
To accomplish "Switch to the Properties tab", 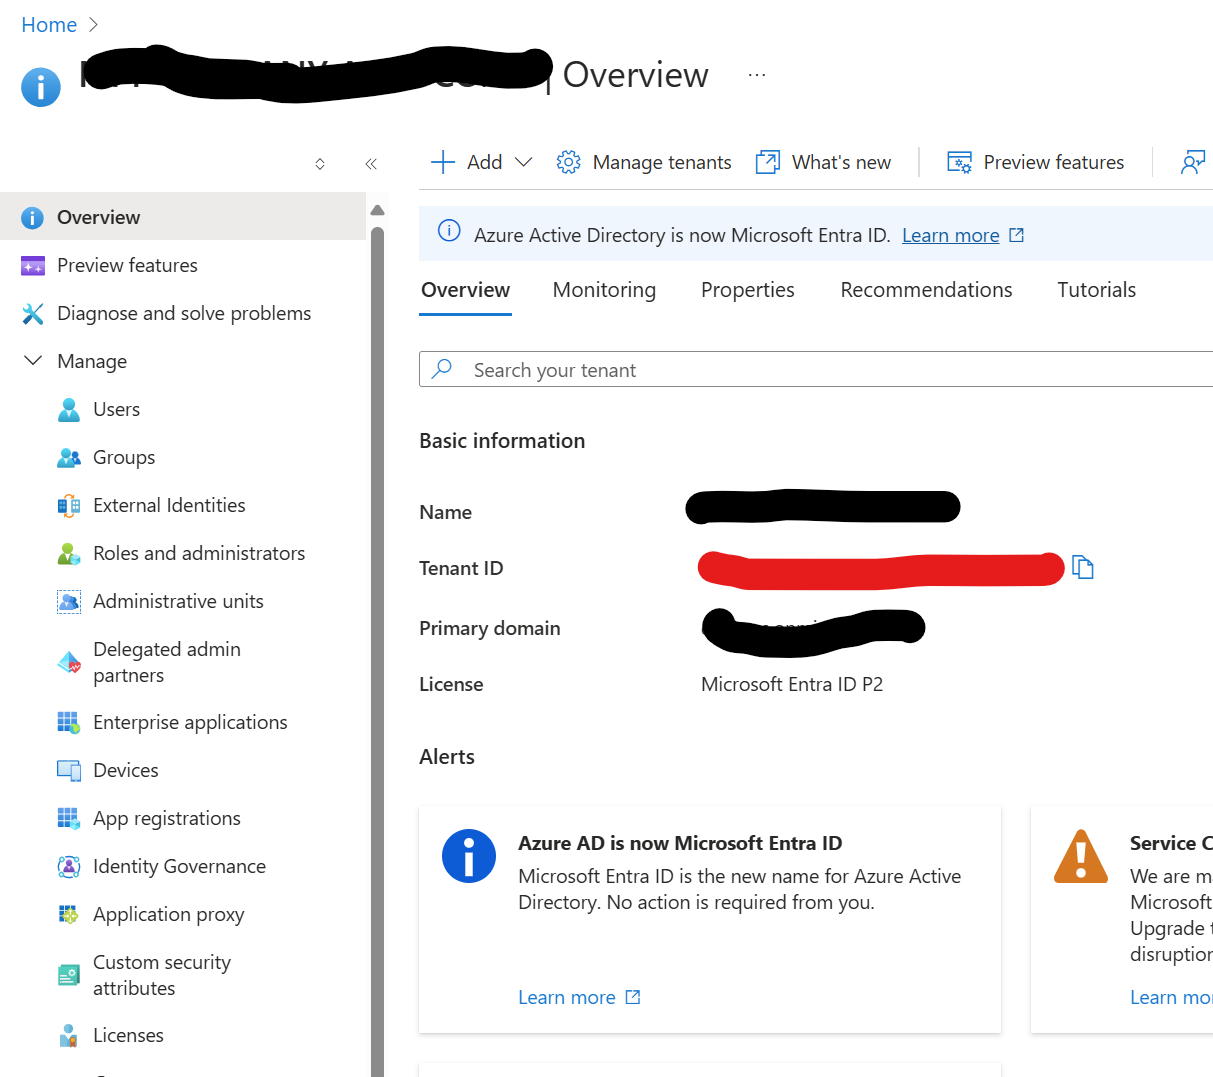I will click(748, 290).
